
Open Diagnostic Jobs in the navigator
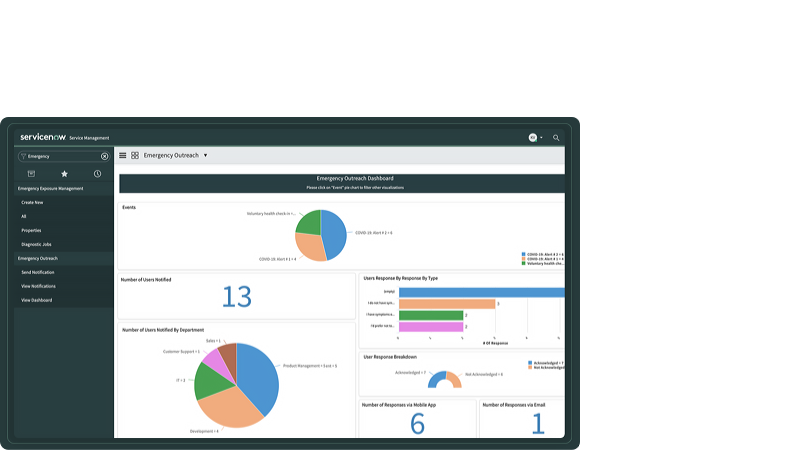(36, 244)
